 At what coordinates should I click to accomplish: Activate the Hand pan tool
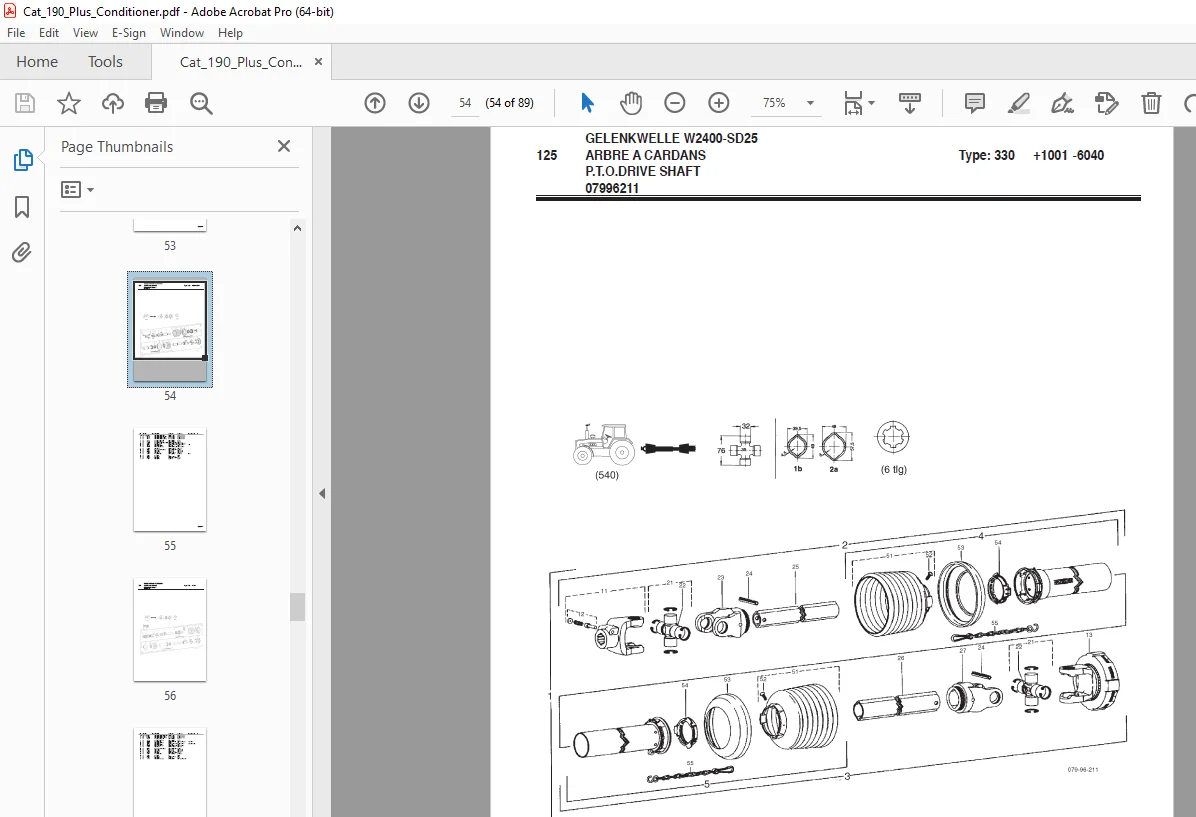point(631,103)
